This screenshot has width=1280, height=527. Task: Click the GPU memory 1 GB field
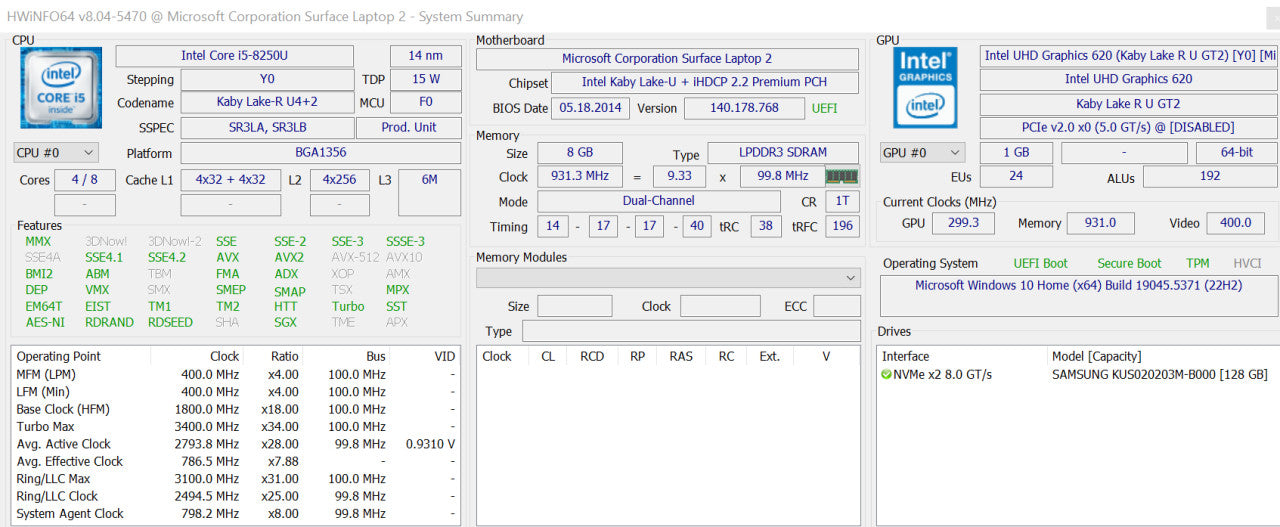(1015, 153)
